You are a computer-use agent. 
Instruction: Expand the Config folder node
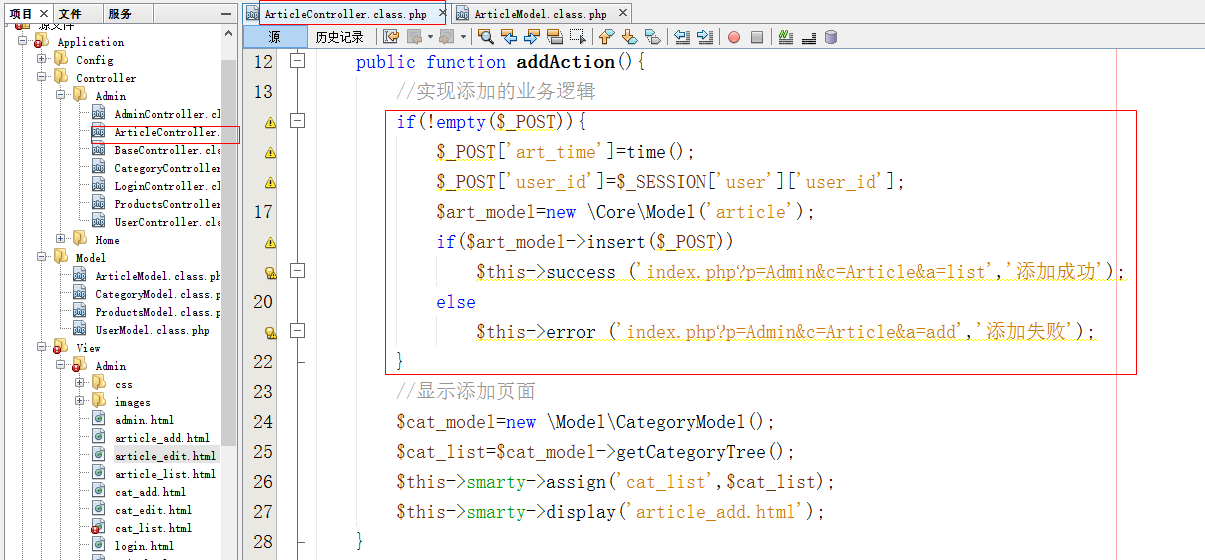(x=43, y=60)
